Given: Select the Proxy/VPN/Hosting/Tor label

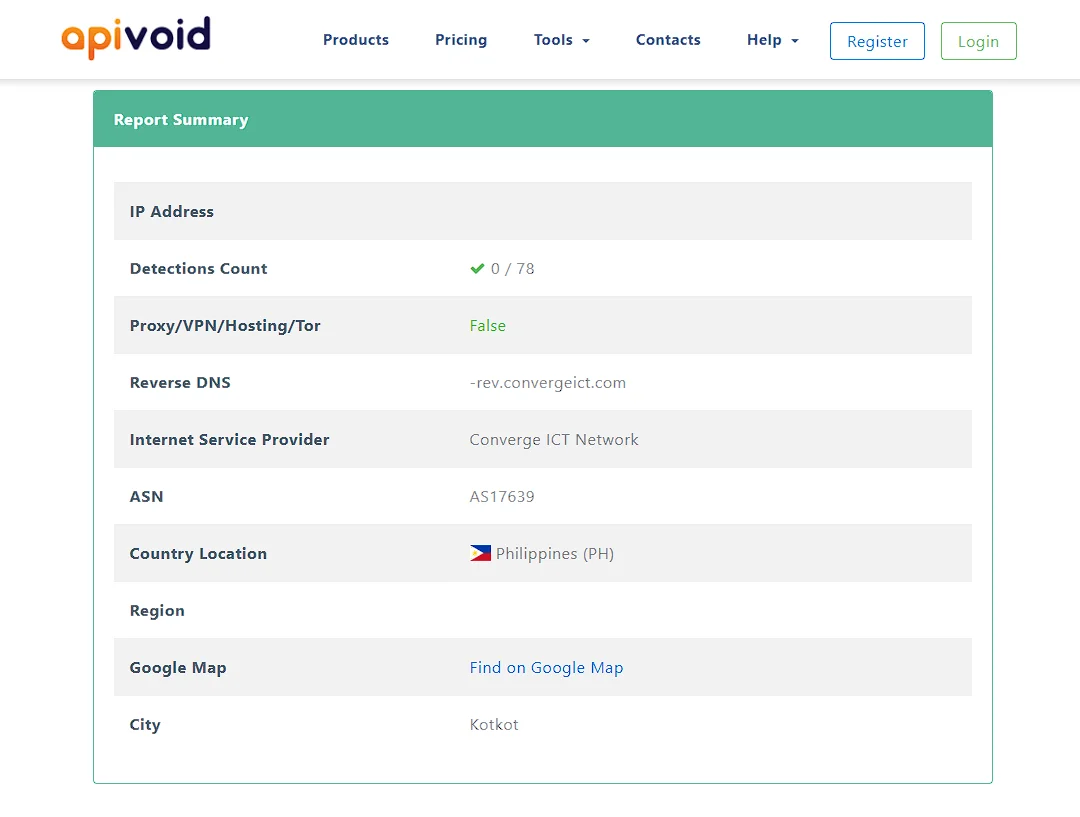Looking at the screenshot, I should click(225, 326).
